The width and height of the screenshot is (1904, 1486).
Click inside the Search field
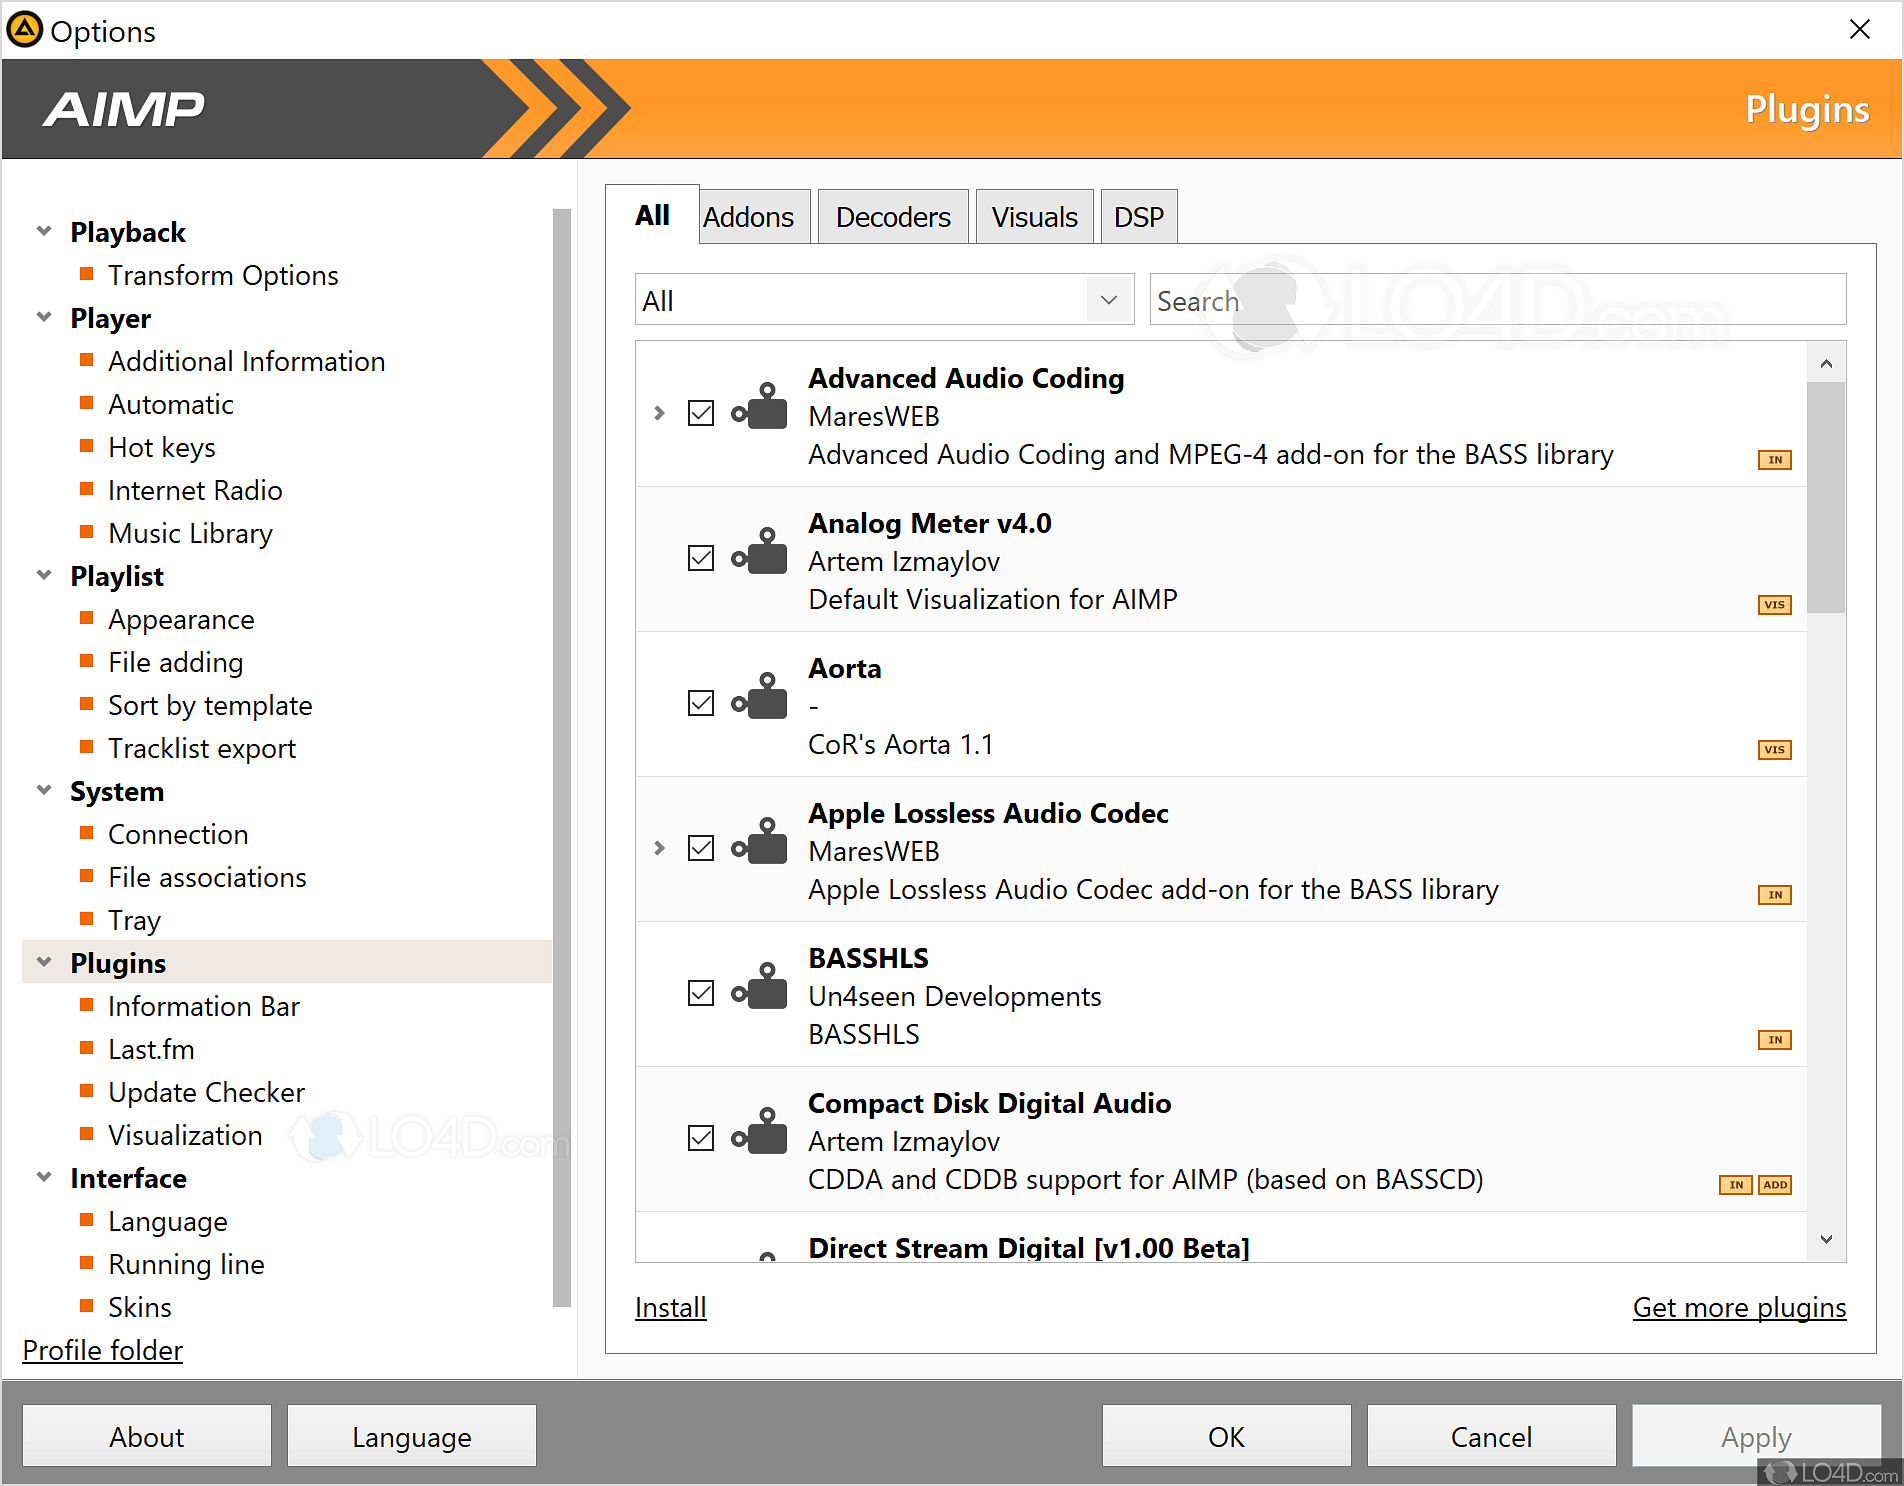(1400, 299)
